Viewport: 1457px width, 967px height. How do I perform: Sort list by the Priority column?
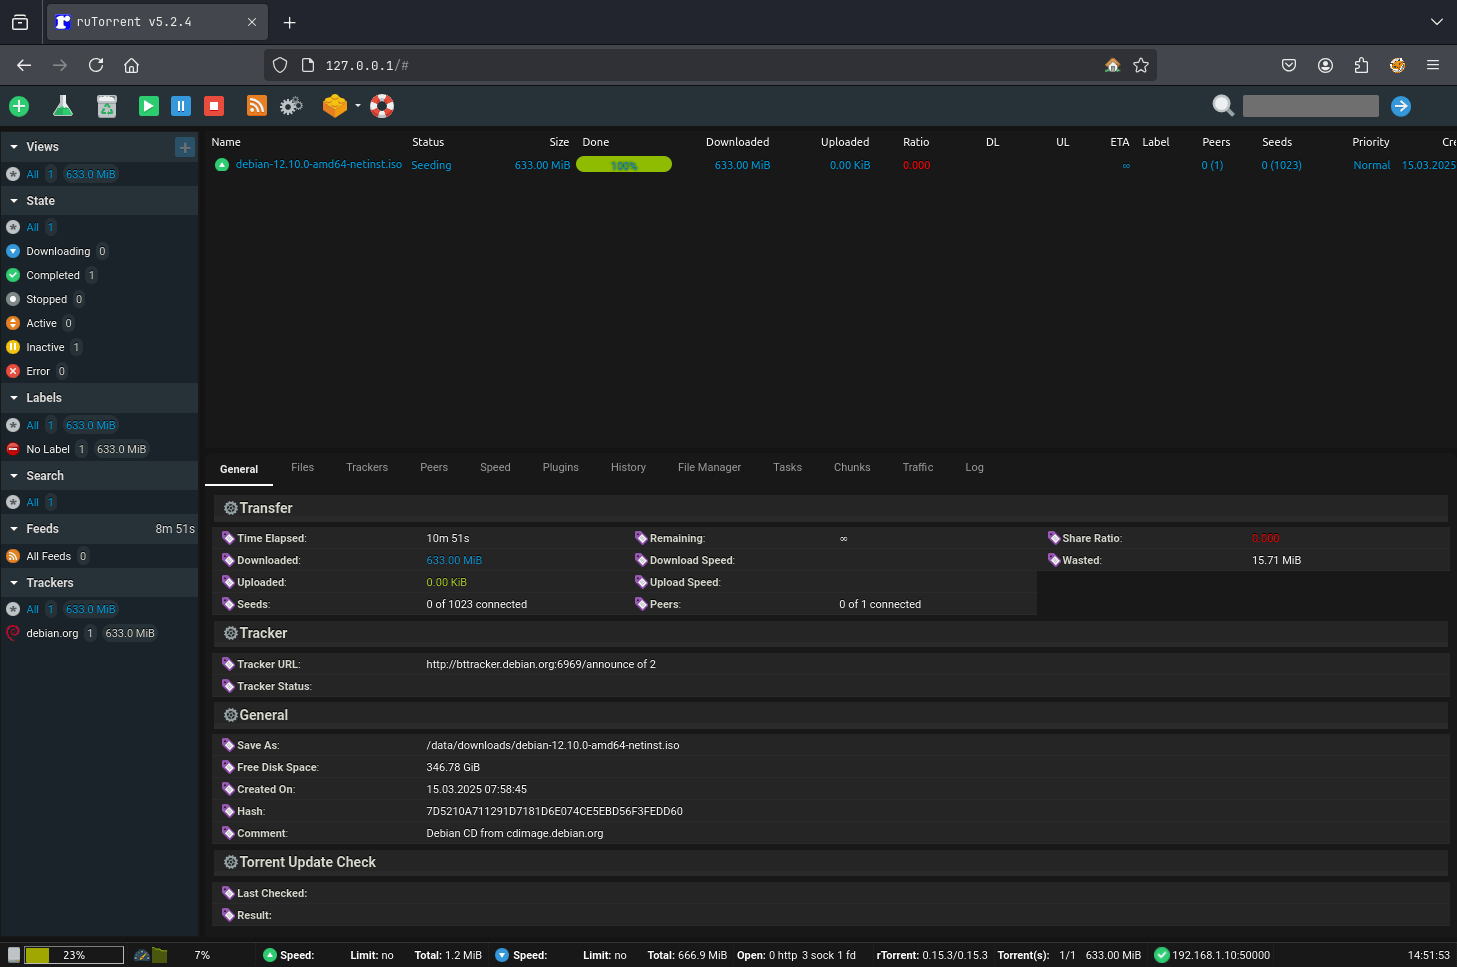click(1371, 142)
